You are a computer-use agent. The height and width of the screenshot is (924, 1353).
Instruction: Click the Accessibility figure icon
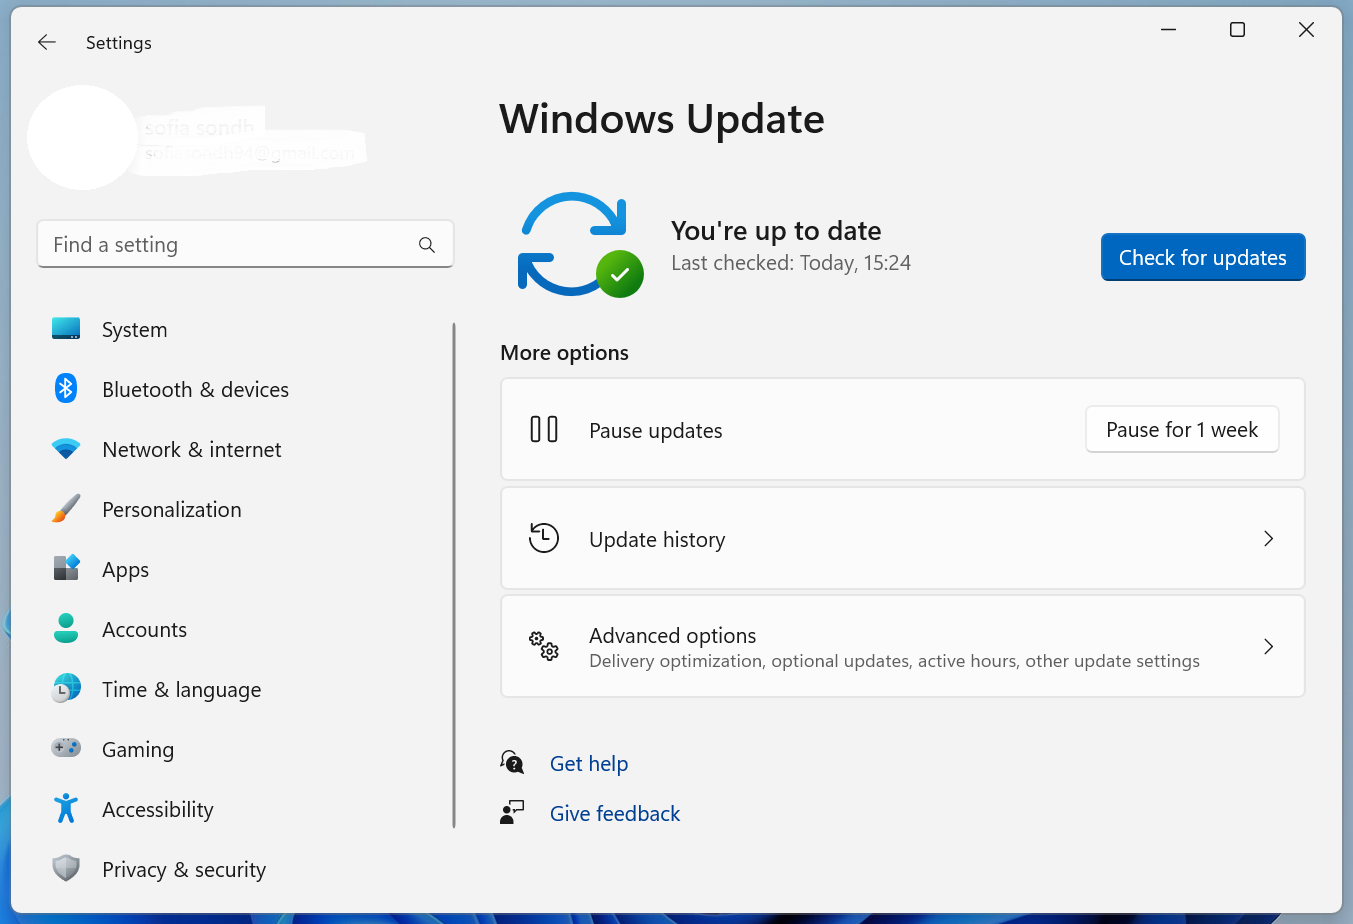click(x=66, y=808)
